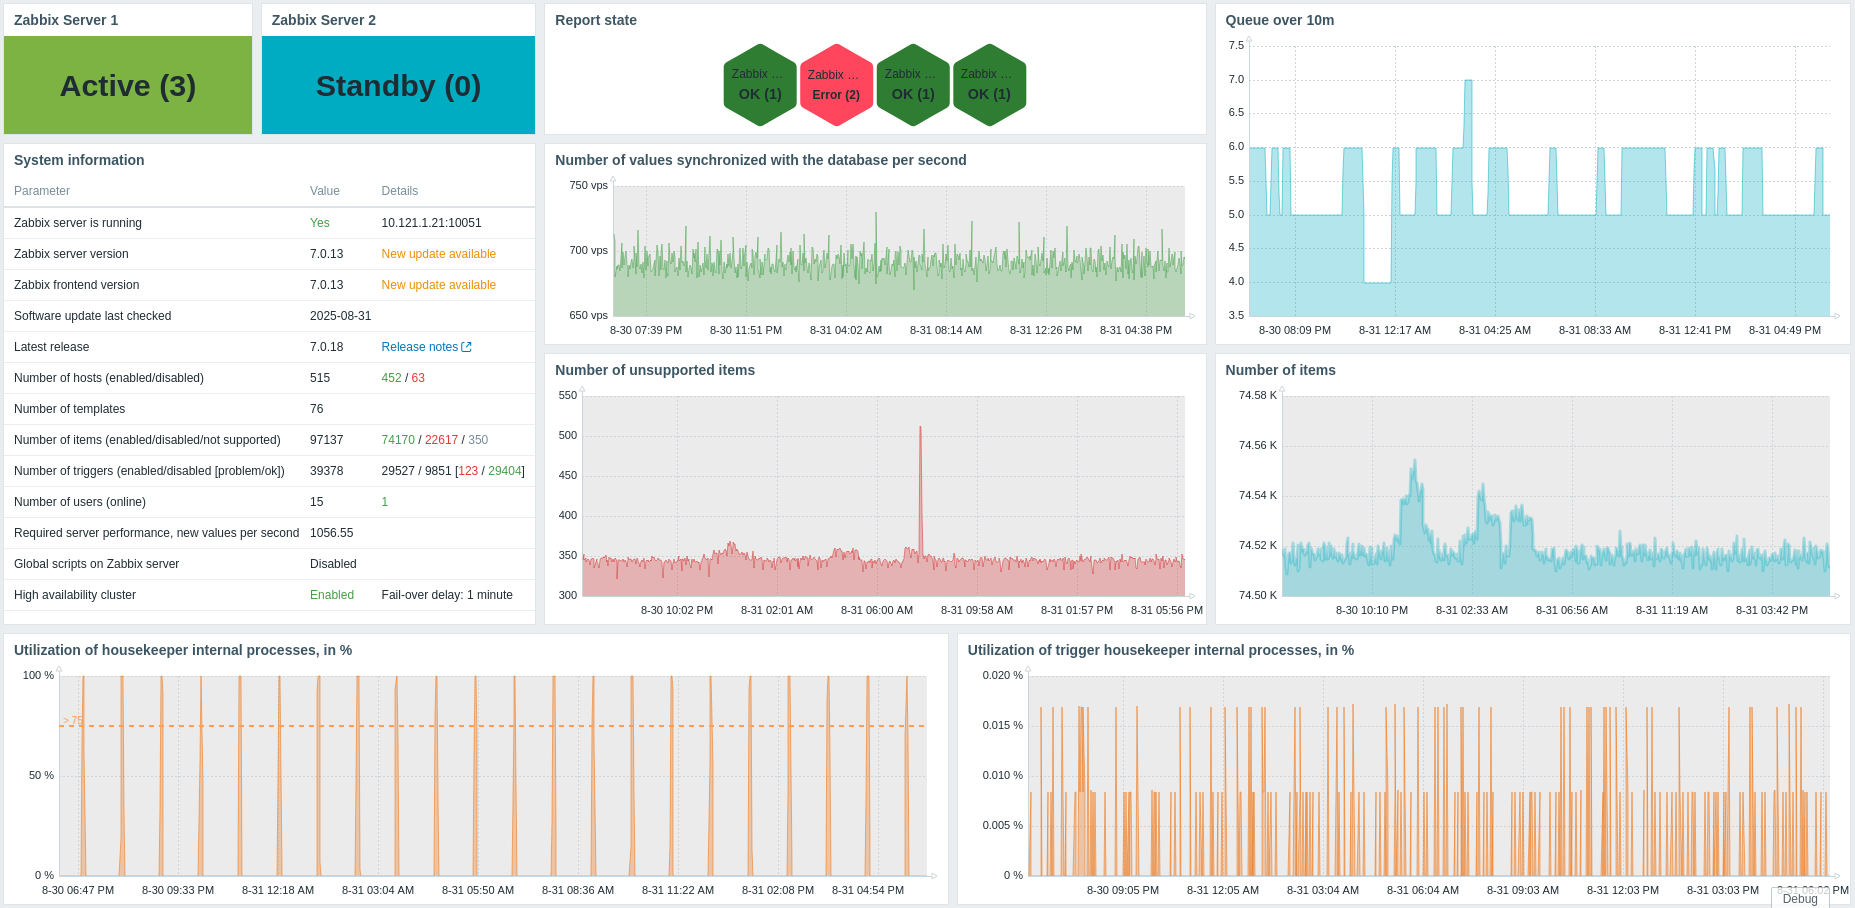Click New update available for frontend version

(438, 285)
